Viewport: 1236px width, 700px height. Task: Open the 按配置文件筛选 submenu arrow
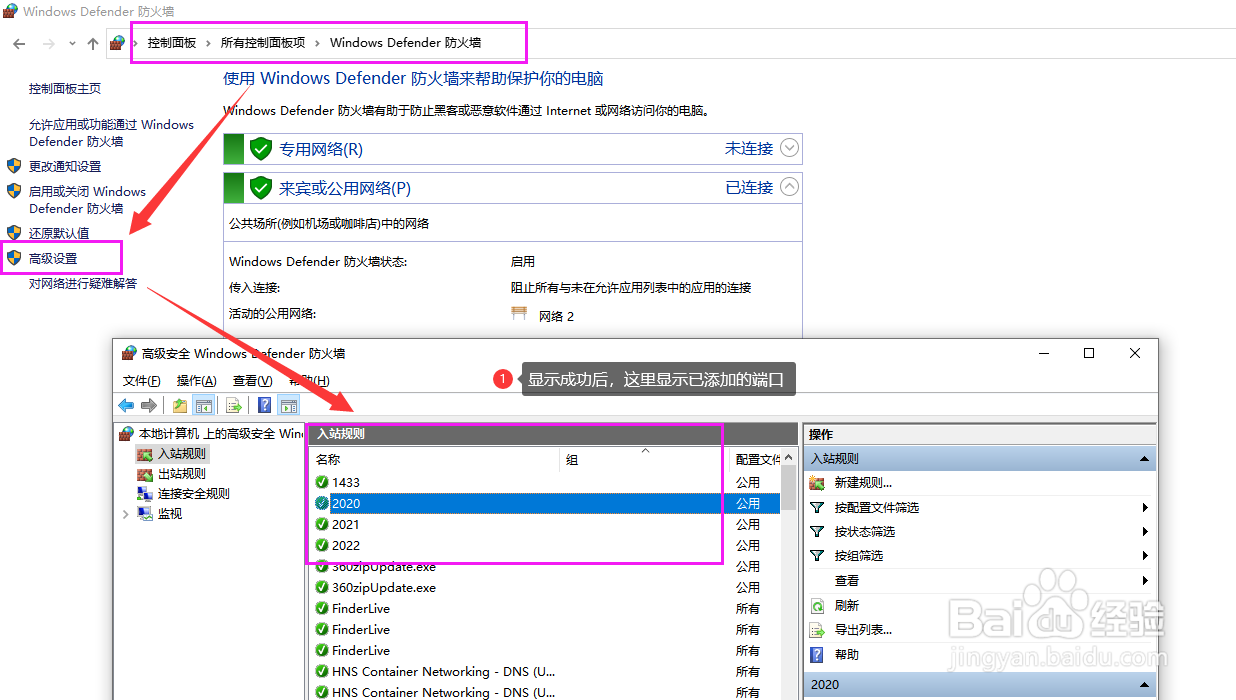(x=1145, y=508)
